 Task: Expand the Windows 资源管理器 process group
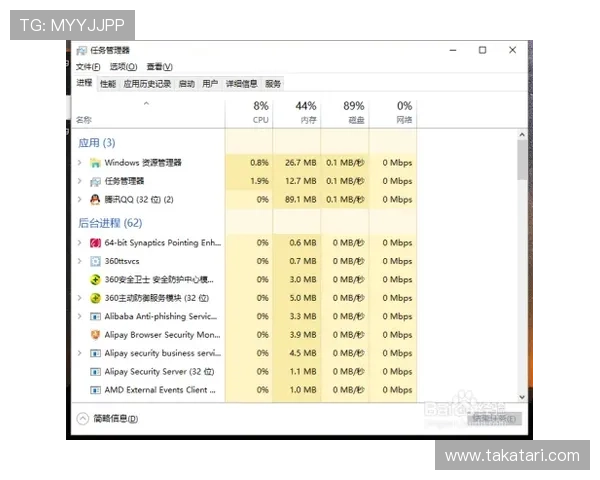coord(80,163)
